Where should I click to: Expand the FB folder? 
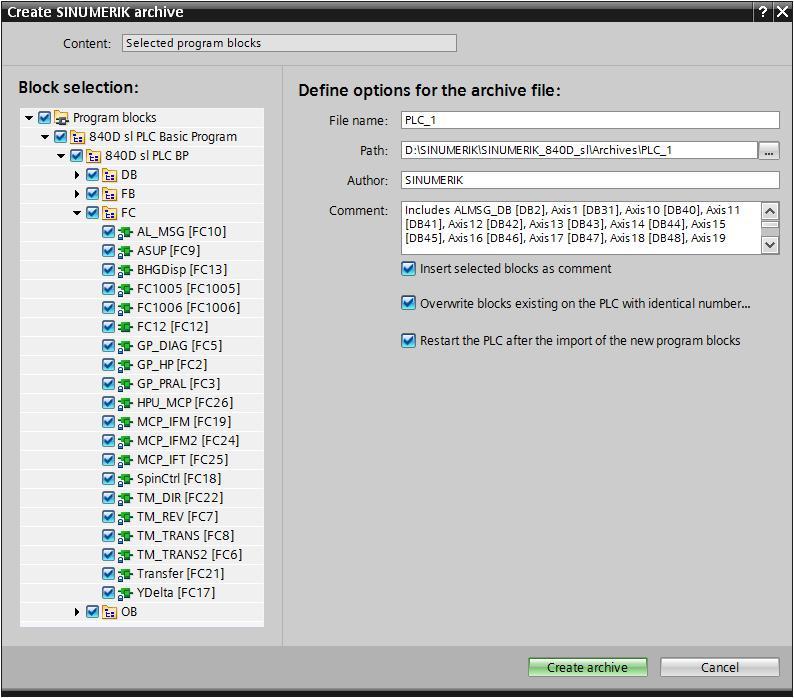77,194
